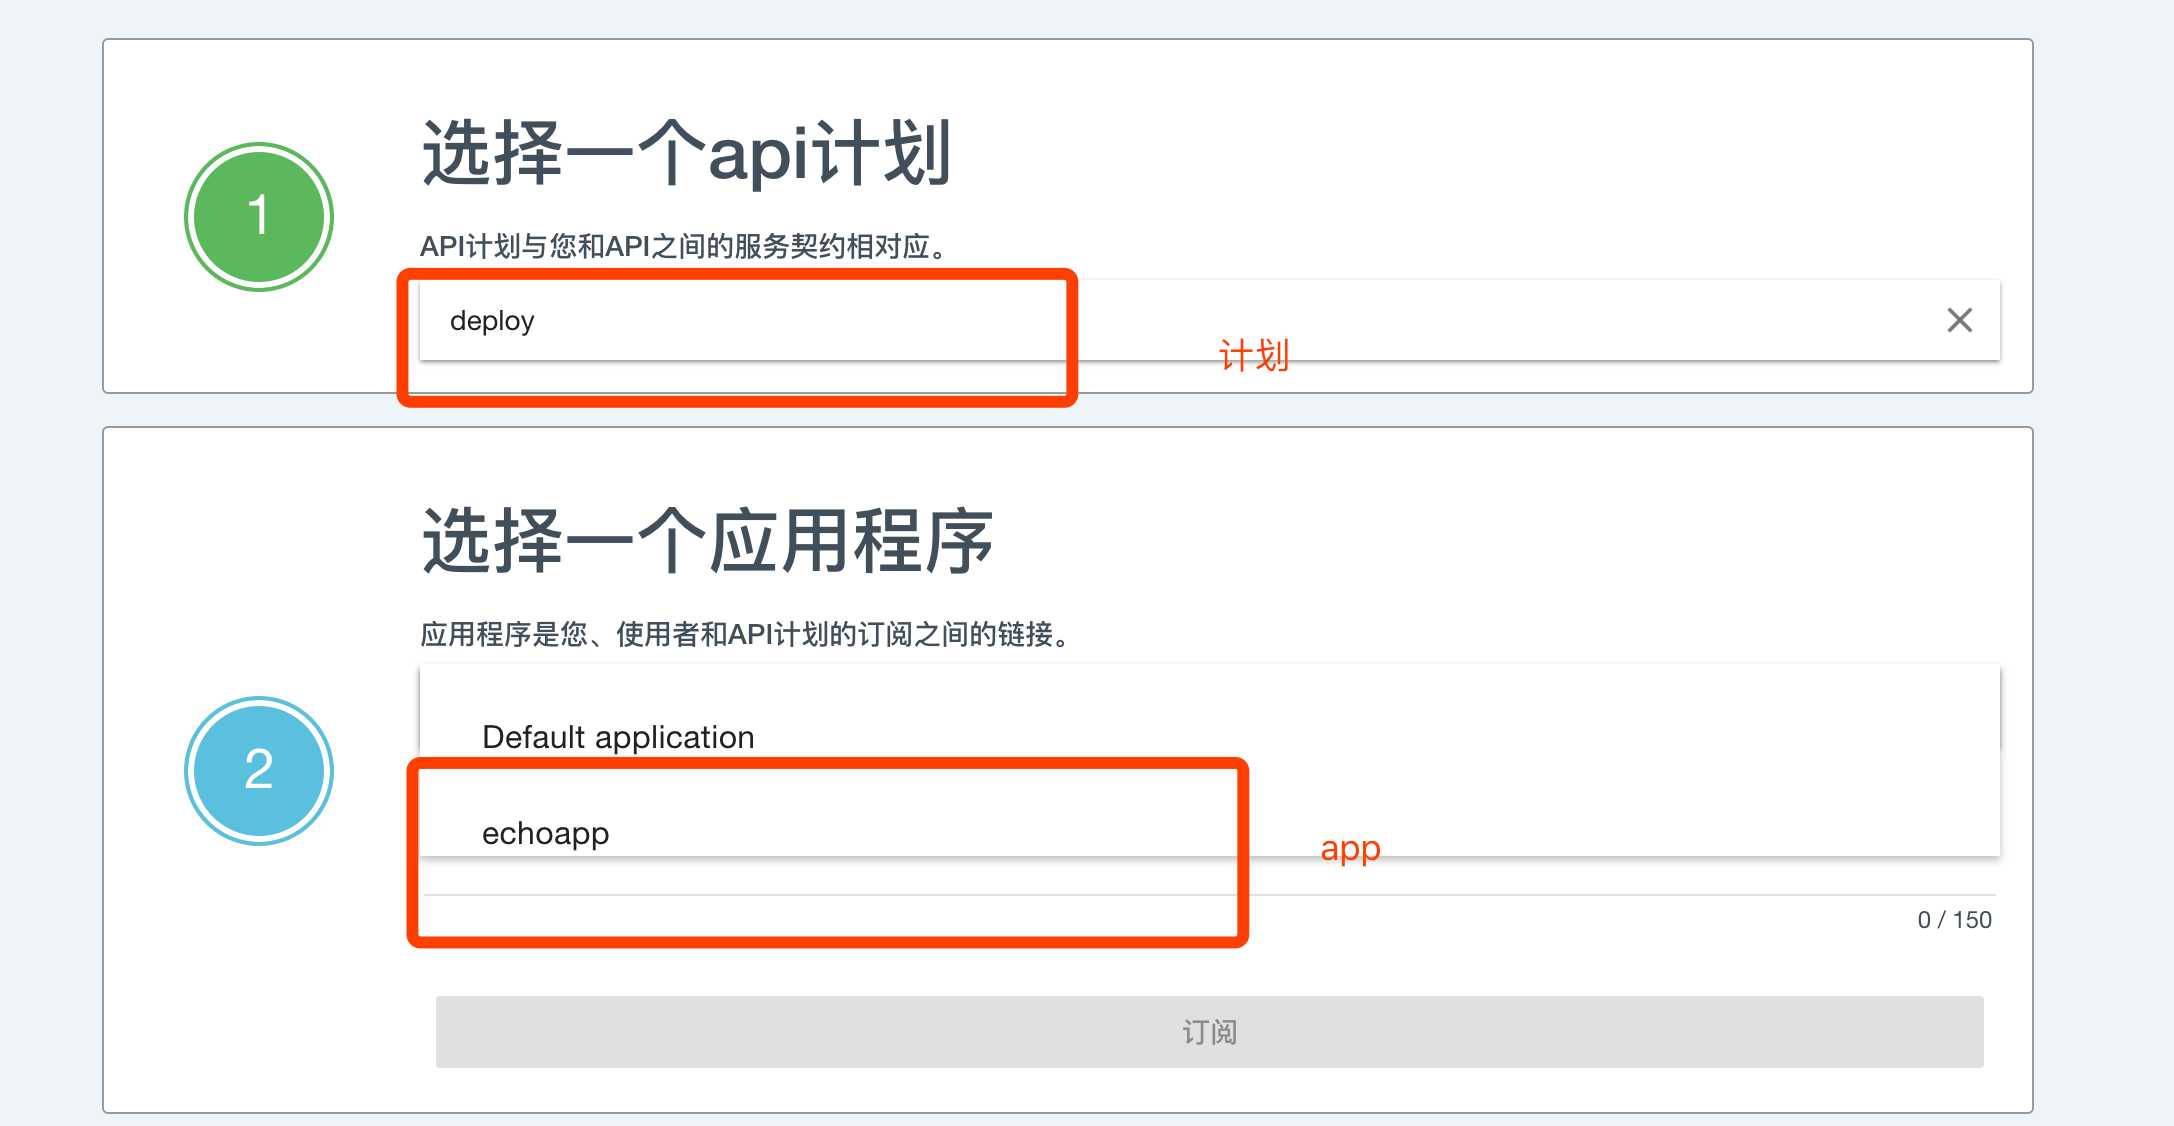Click the green step 1 circle
The image size is (2174, 1126).
pos(259,216)
